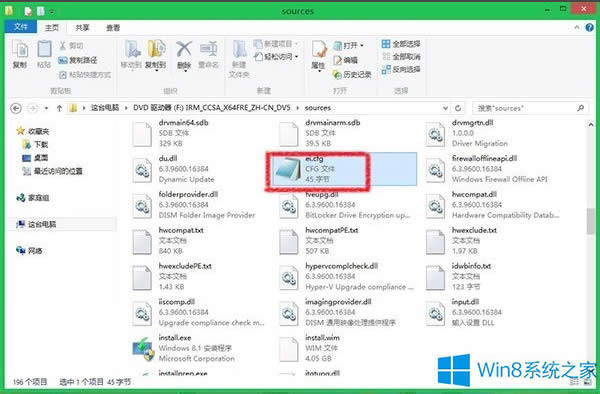This screenshot has height=394, width=600.
Task: Click Copy path (复制路径) command
Action: click(78, 60)
